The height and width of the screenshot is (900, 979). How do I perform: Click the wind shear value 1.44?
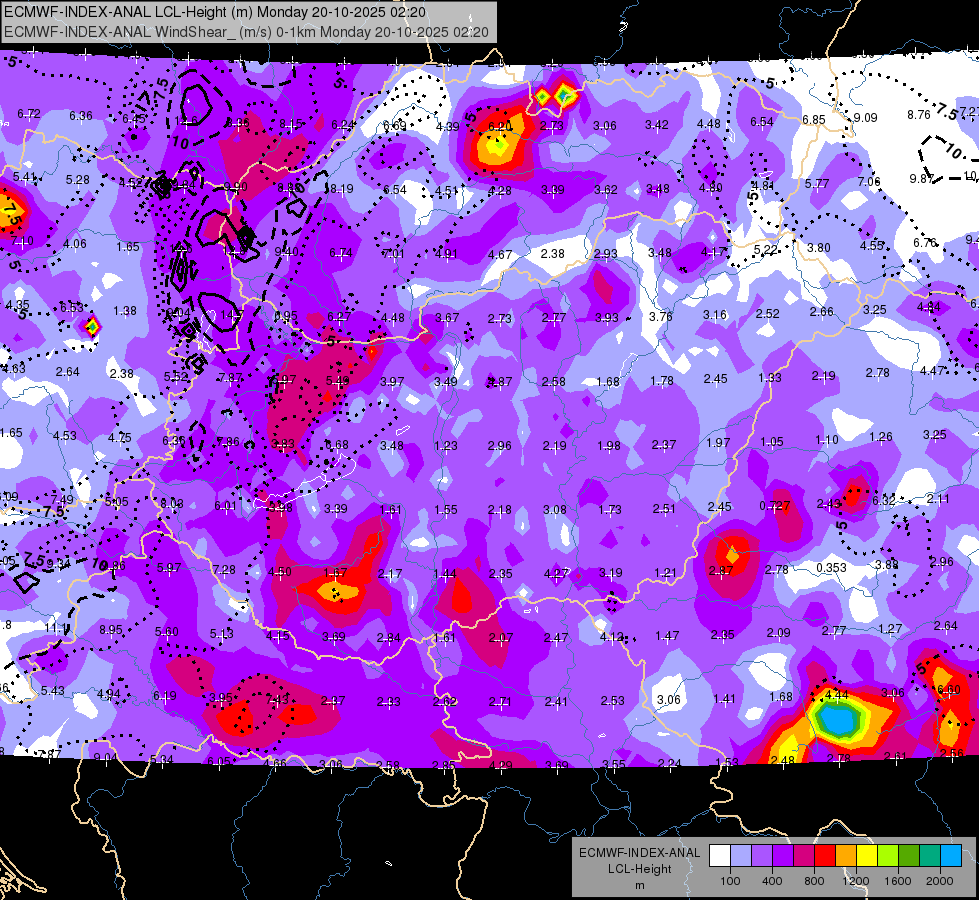click(445, 573)
